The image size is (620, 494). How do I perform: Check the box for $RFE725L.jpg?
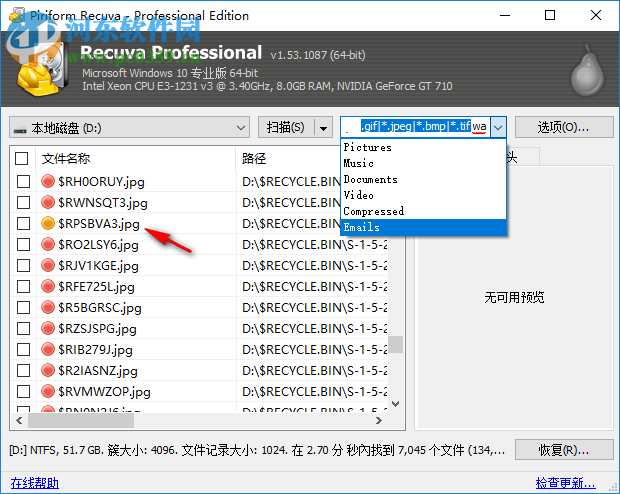23,286
